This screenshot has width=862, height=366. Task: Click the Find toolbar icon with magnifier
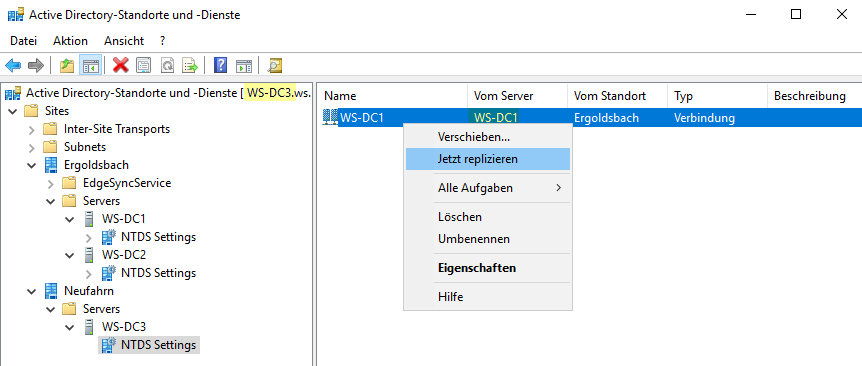pos(274,66)
